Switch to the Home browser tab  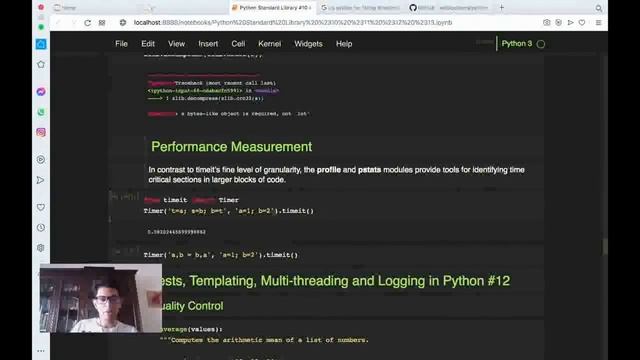click(65, 8)
